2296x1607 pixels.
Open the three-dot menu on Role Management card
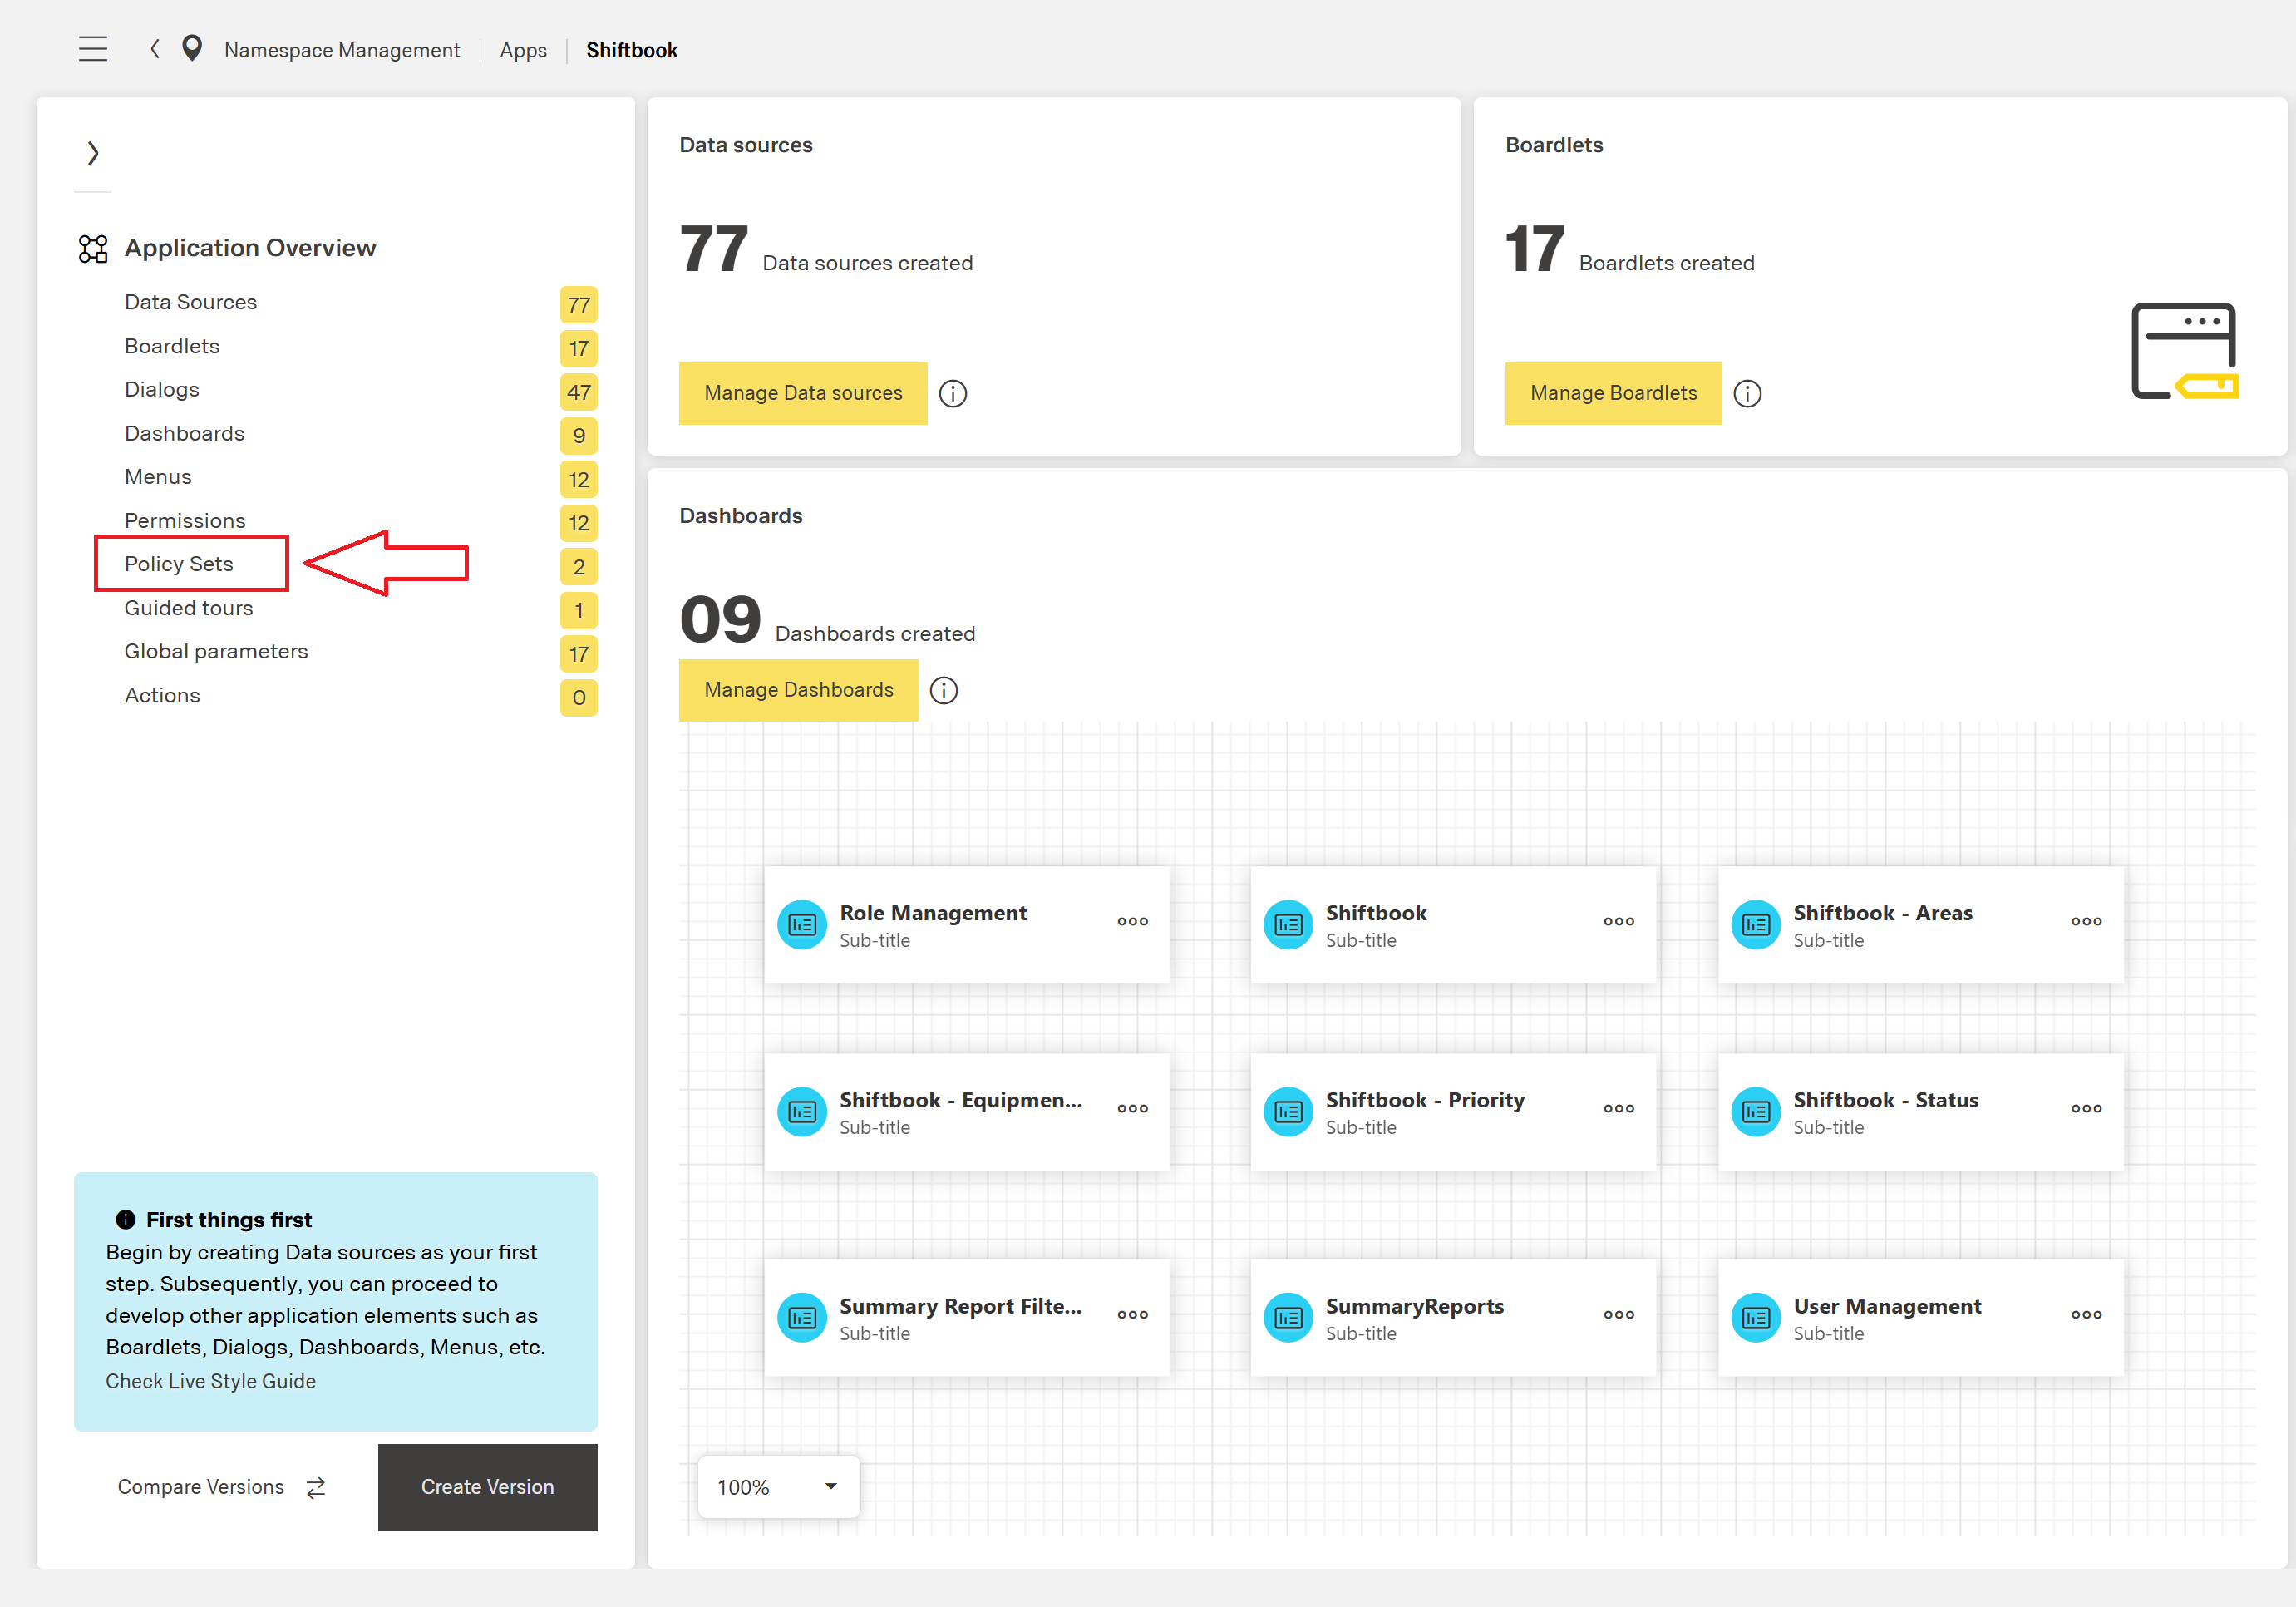click(1131, 921)
